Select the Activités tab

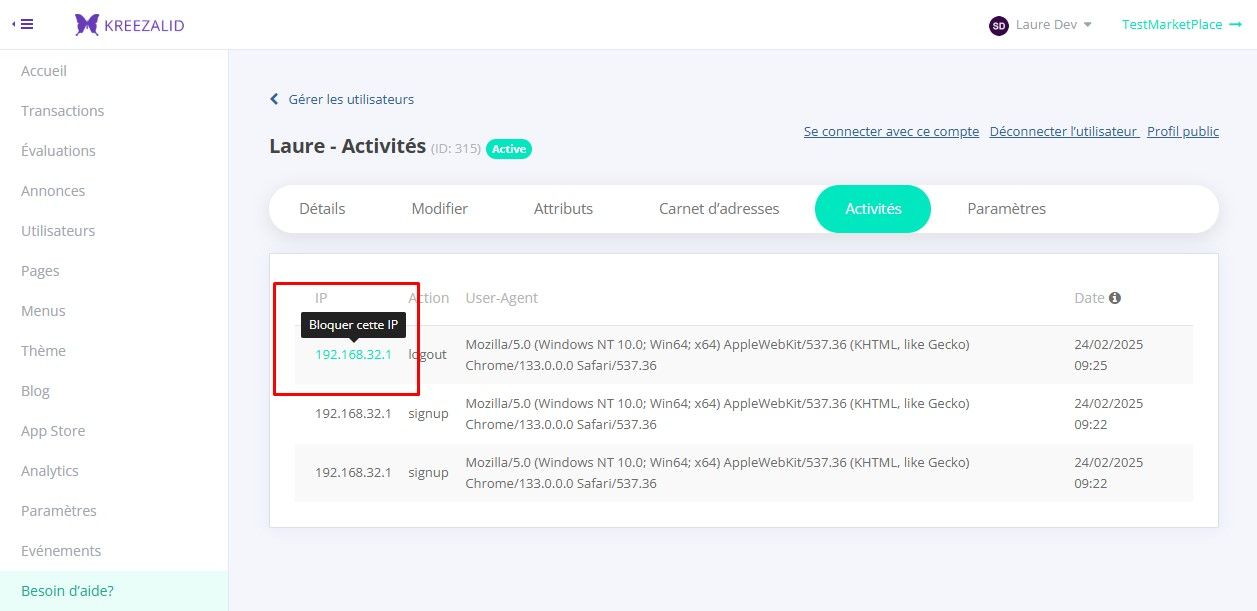[873, 209]
